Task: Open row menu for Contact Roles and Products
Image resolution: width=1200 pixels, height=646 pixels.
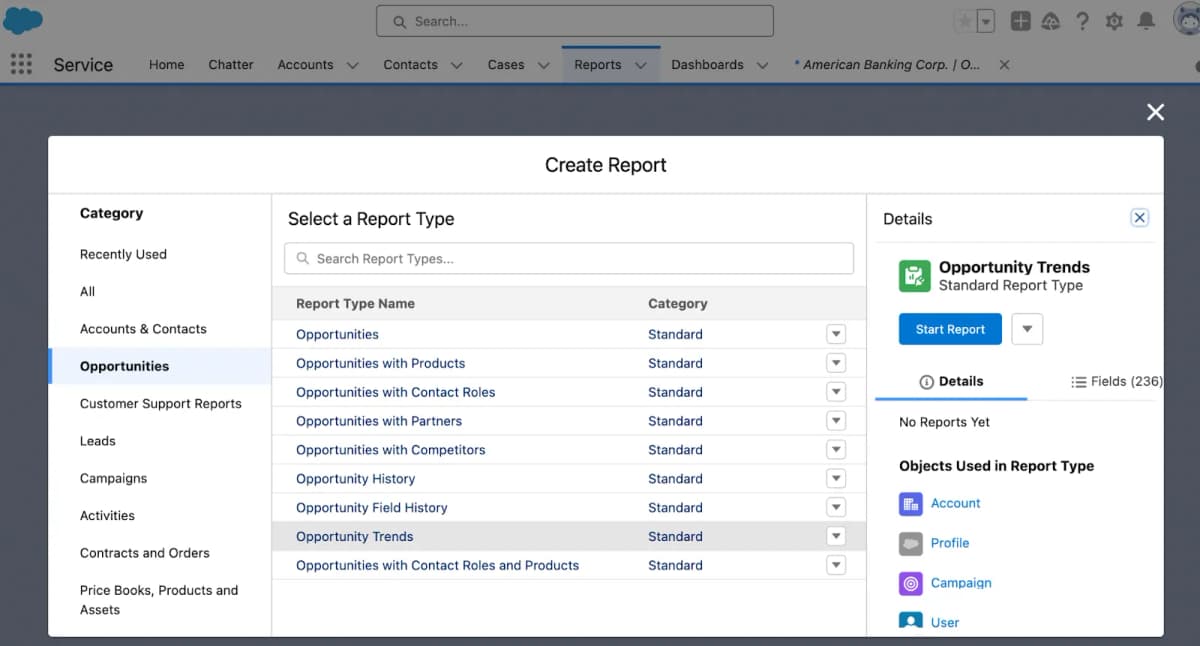Action: click(836, 566)
